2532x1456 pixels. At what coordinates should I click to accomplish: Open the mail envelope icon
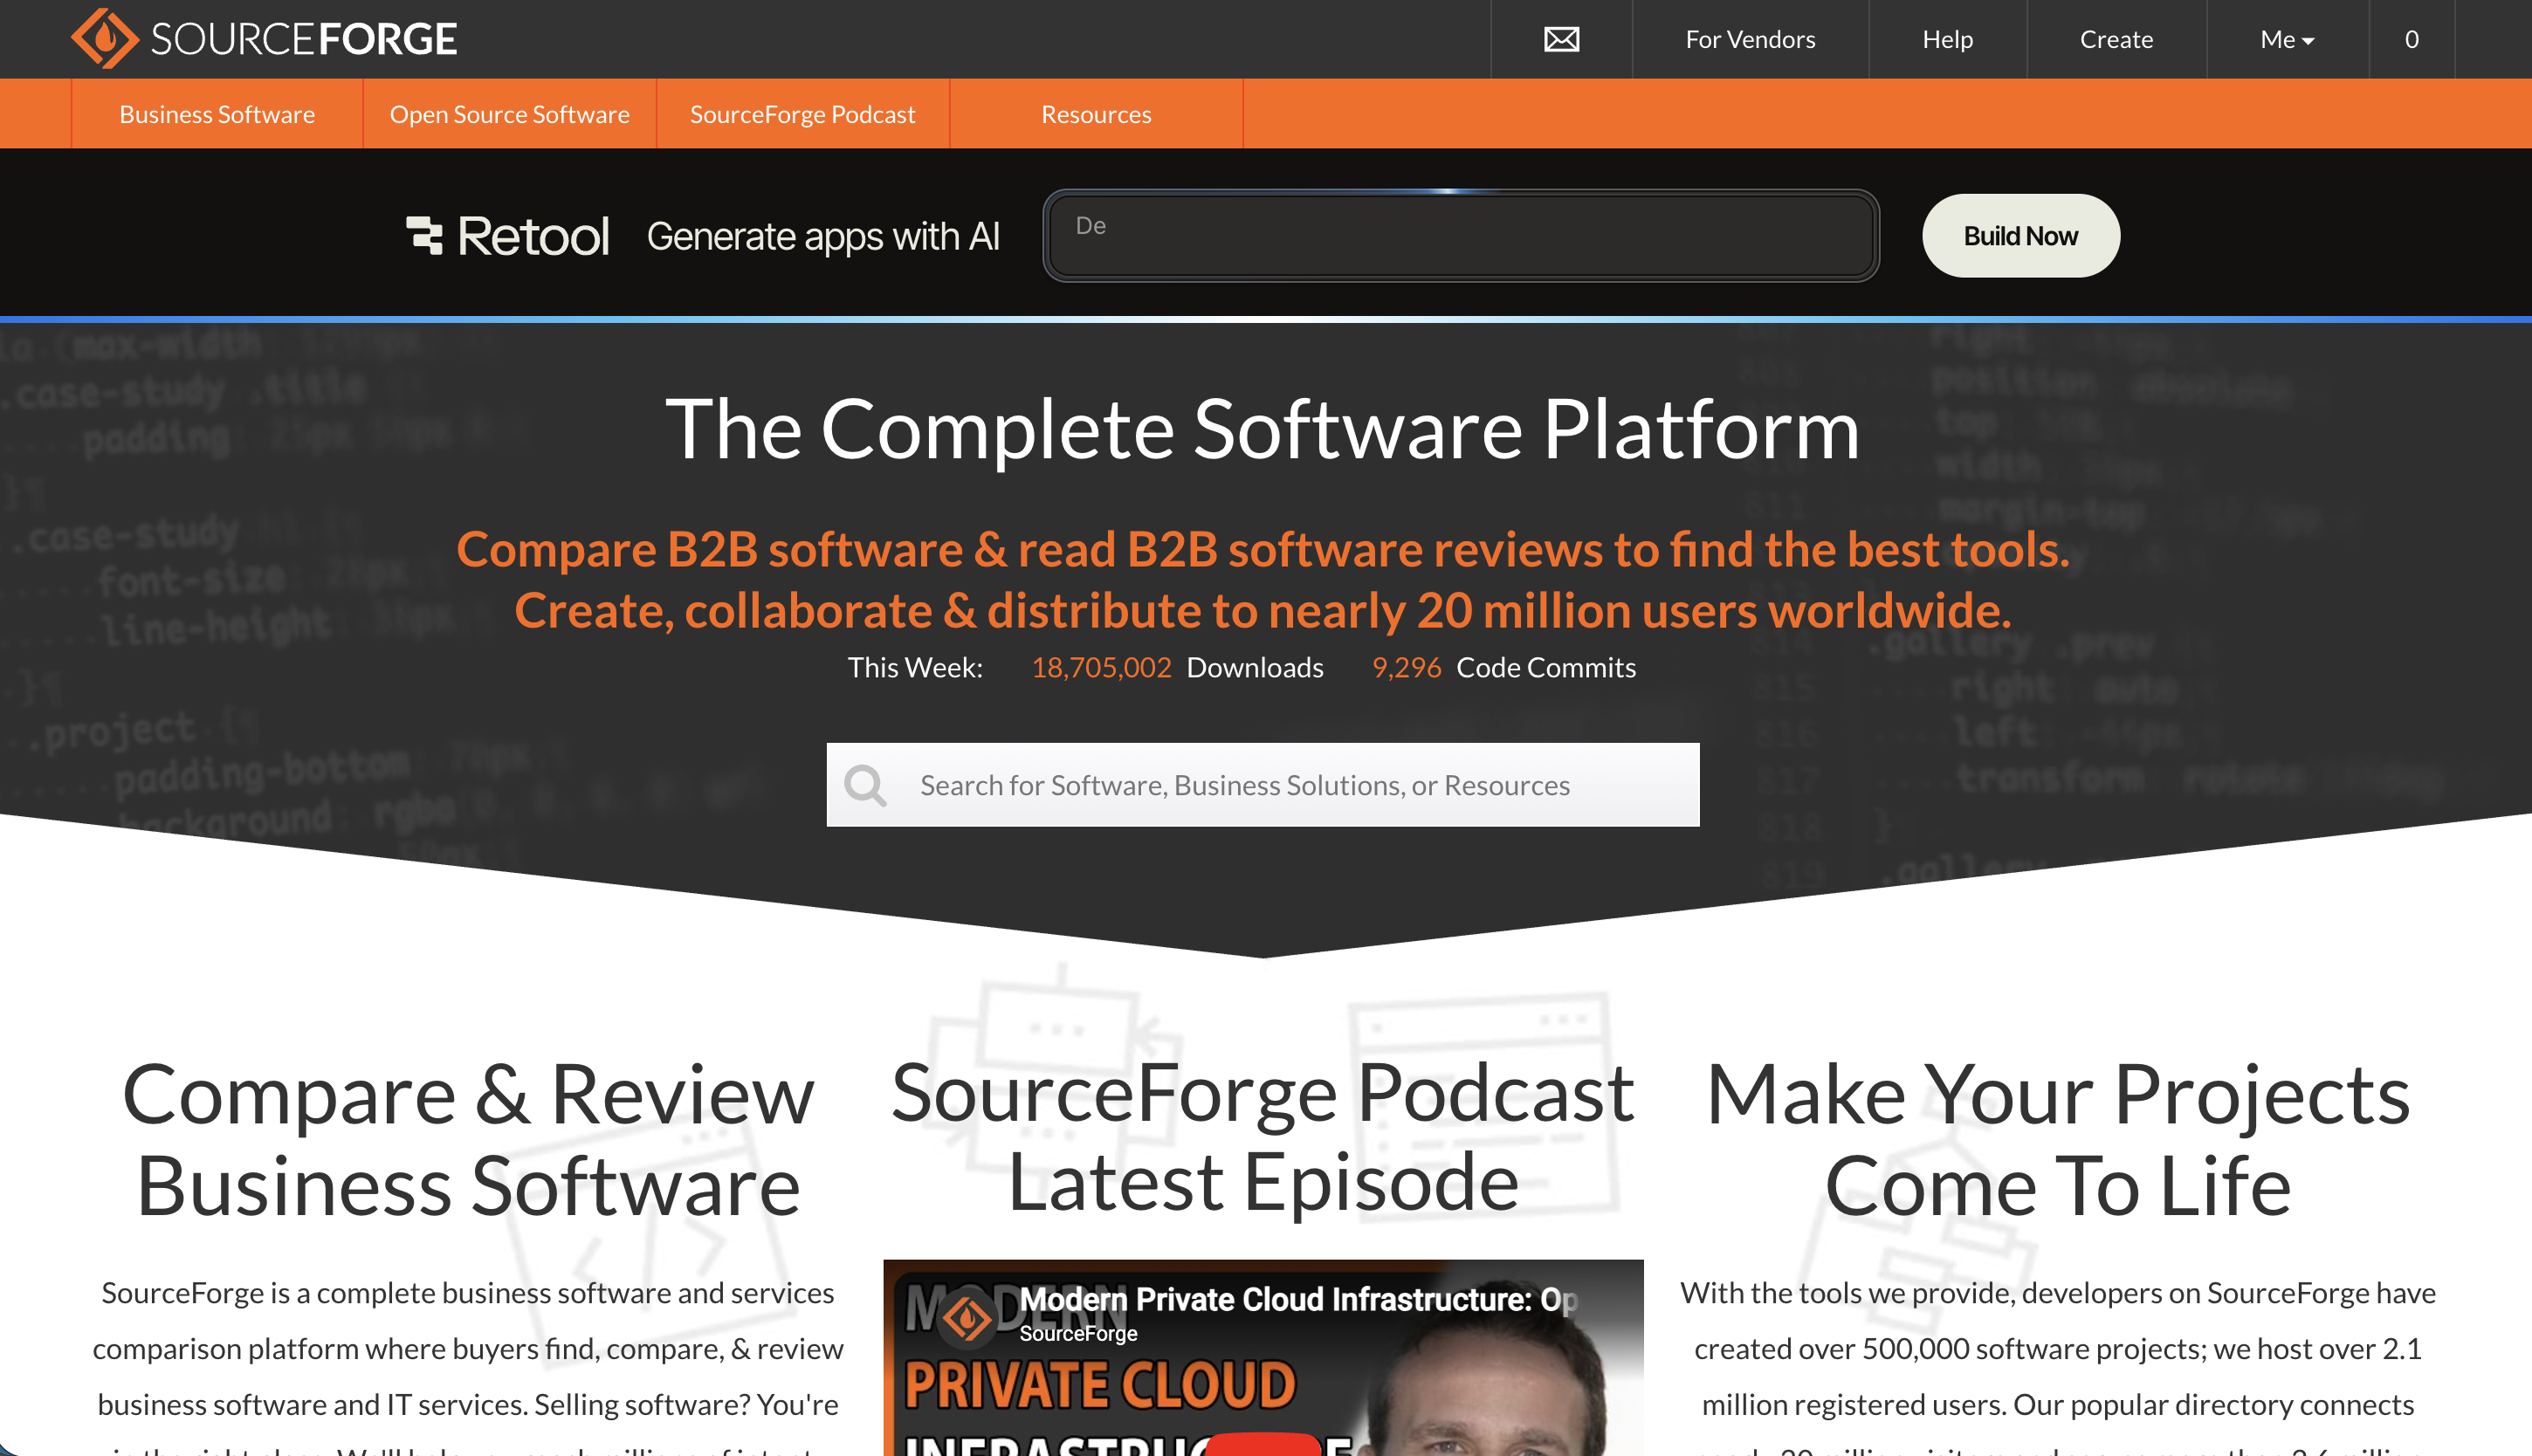pyautogui.click(x=1561, y=39)
